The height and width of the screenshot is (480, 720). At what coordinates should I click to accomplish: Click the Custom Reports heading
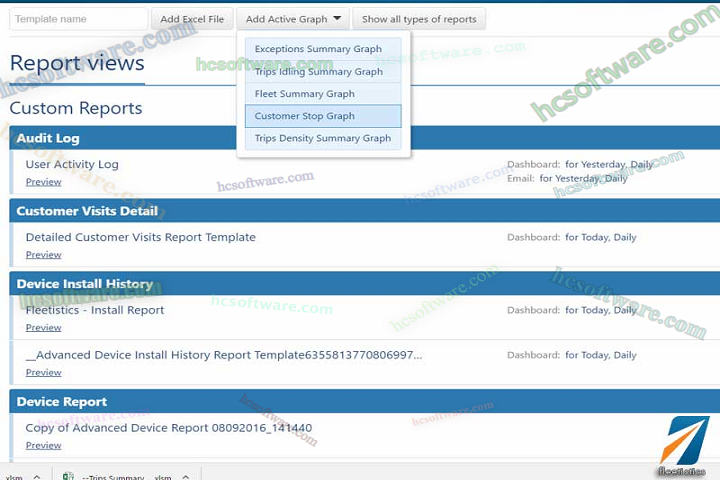tap(76, 108)
